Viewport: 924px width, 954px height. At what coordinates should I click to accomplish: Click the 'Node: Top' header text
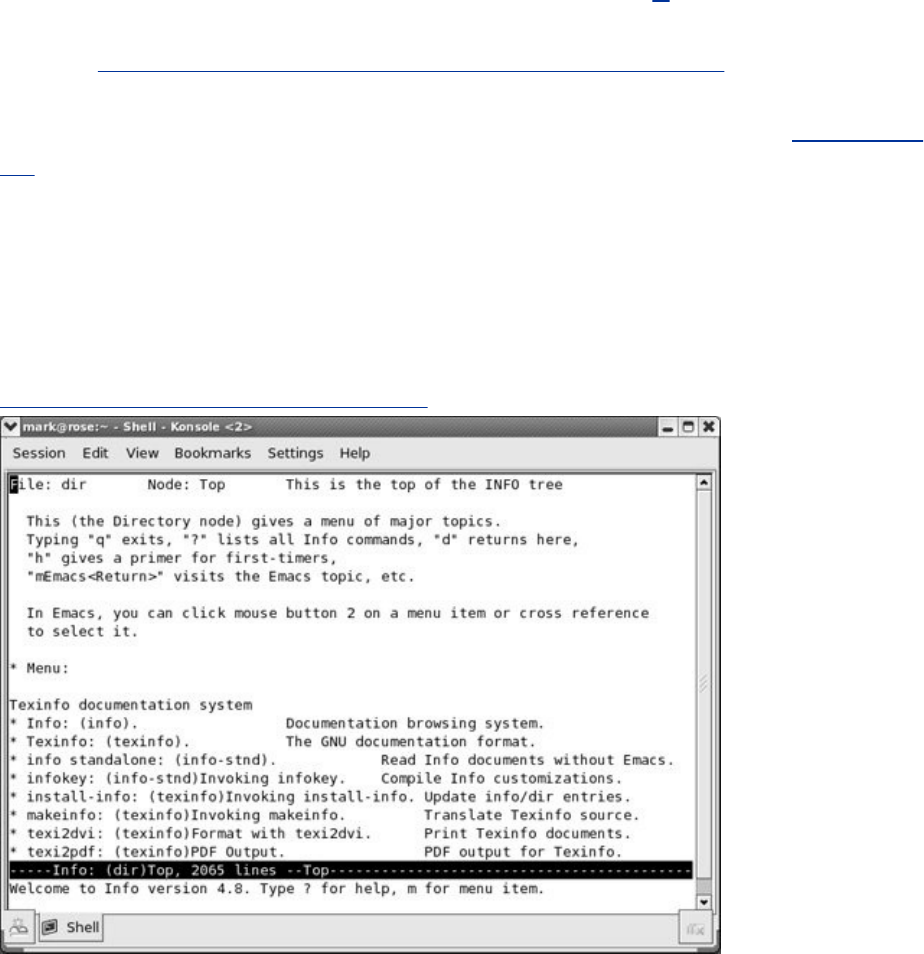[x=186, y=485]
